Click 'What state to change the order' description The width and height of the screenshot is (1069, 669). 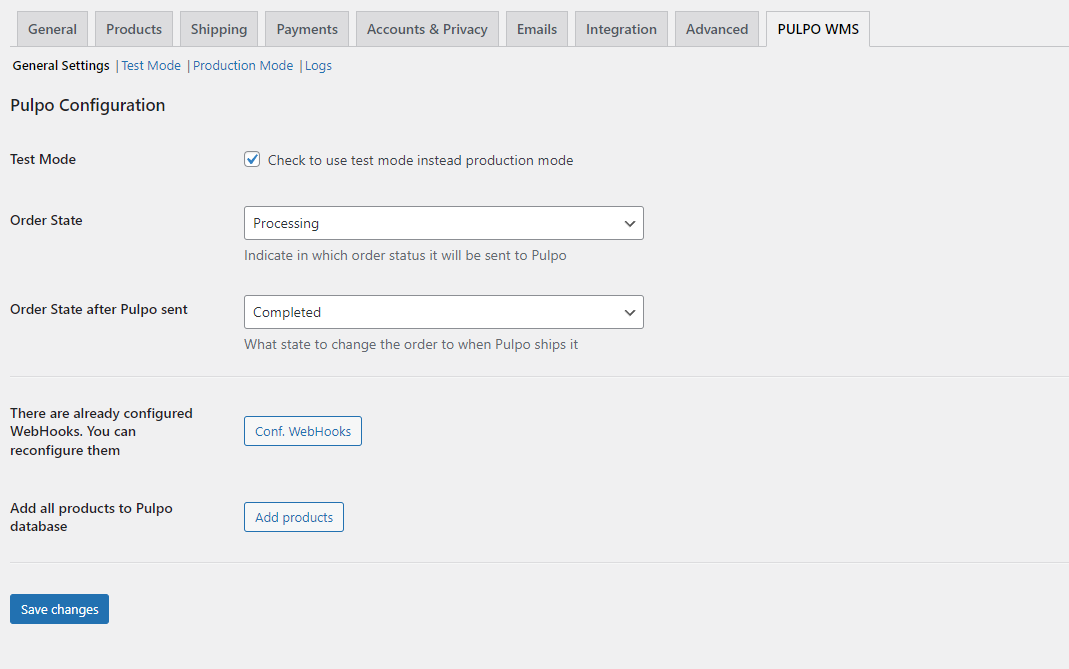tap(411, 344)
